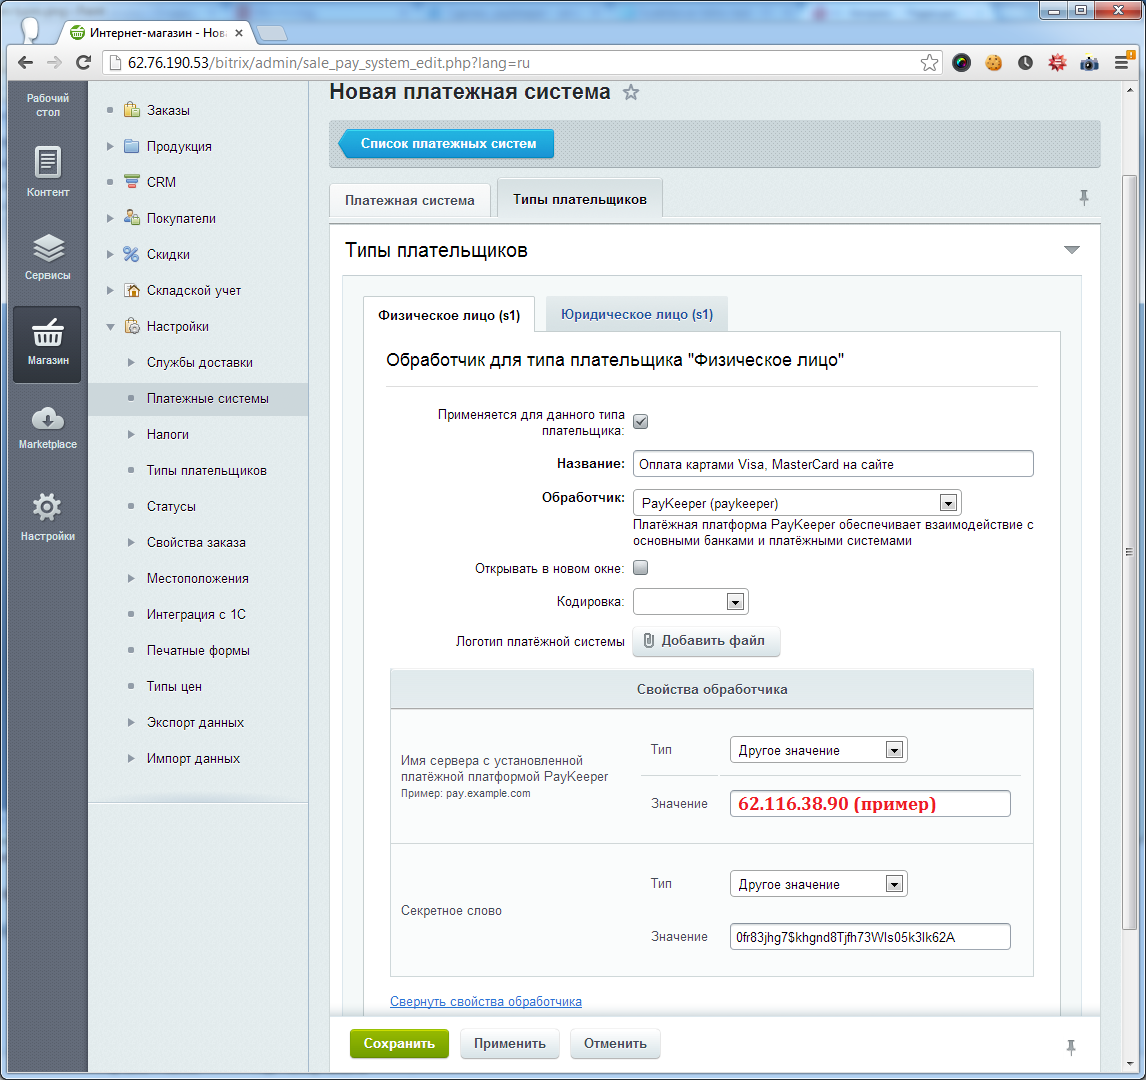Screen dimensions: 1146x1080
Task: Click the pin icon beside the tabs
Action: 1083,198
